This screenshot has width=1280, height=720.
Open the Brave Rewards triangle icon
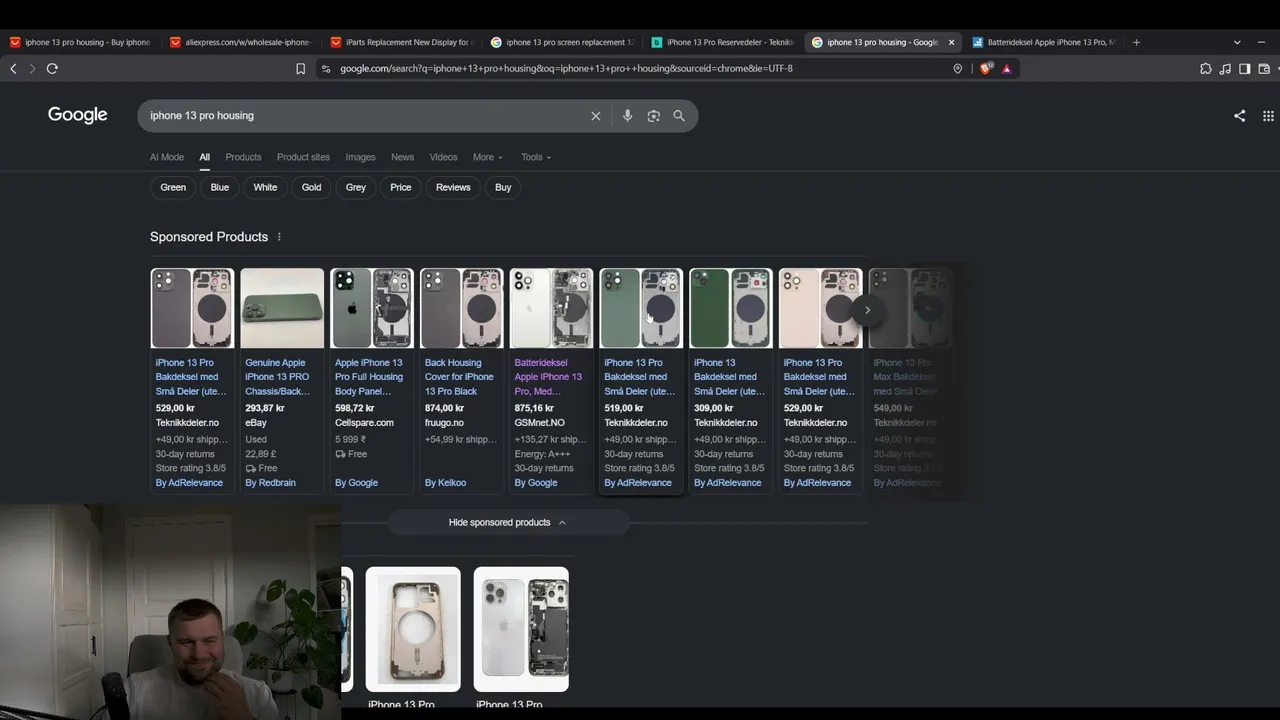(x=1006, y=69)
